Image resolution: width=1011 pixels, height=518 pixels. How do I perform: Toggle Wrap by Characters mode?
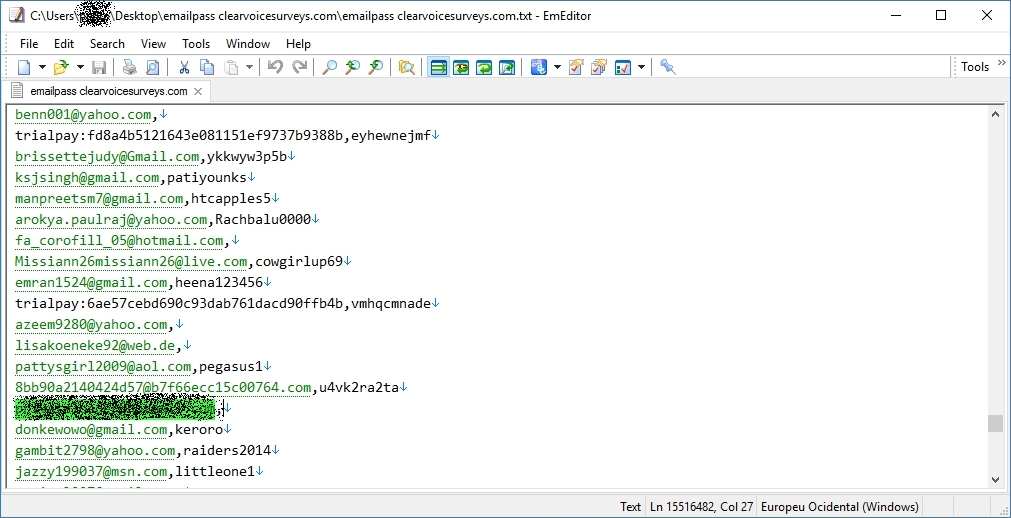[x=461, y=67]
